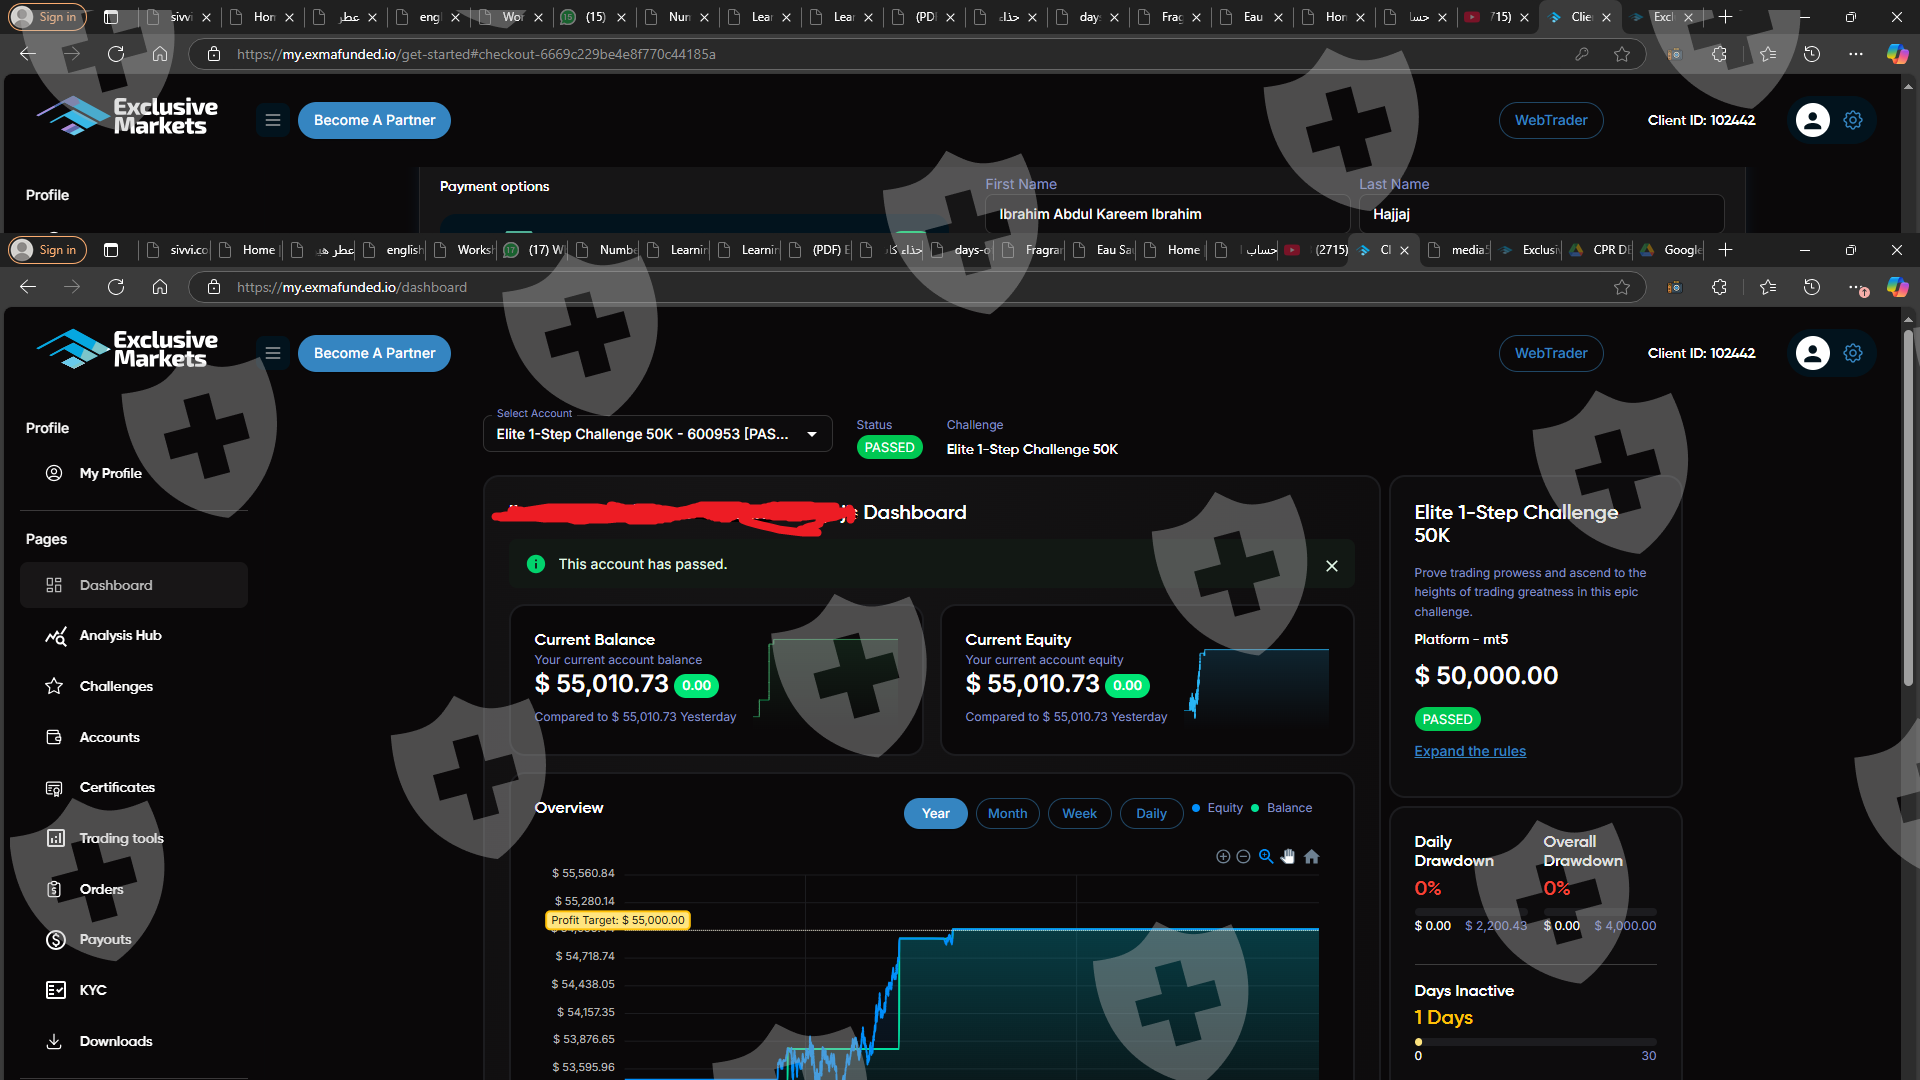Open settings gear next to profile avatar
This screenshot has height=1080, width=1920.
[x=1853, y=353]
